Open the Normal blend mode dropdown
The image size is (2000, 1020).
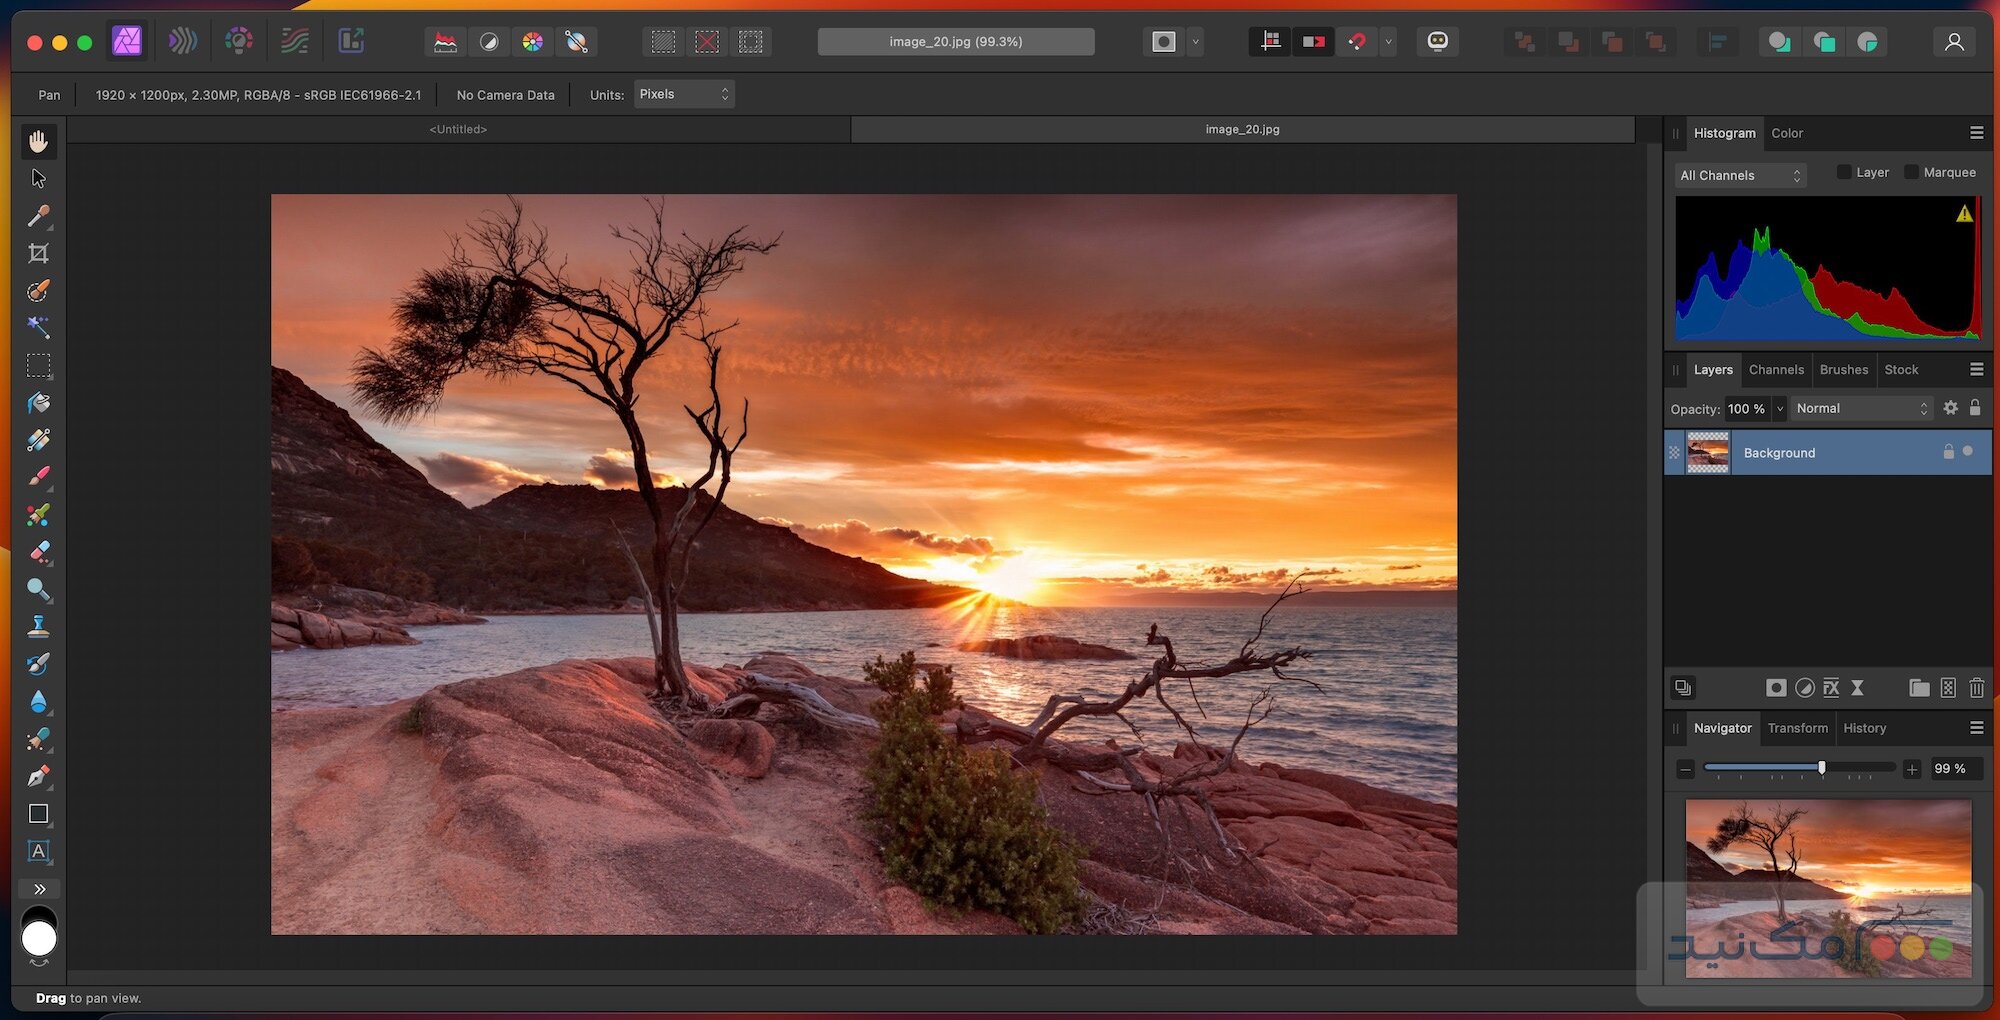[x=1861, y=408]
